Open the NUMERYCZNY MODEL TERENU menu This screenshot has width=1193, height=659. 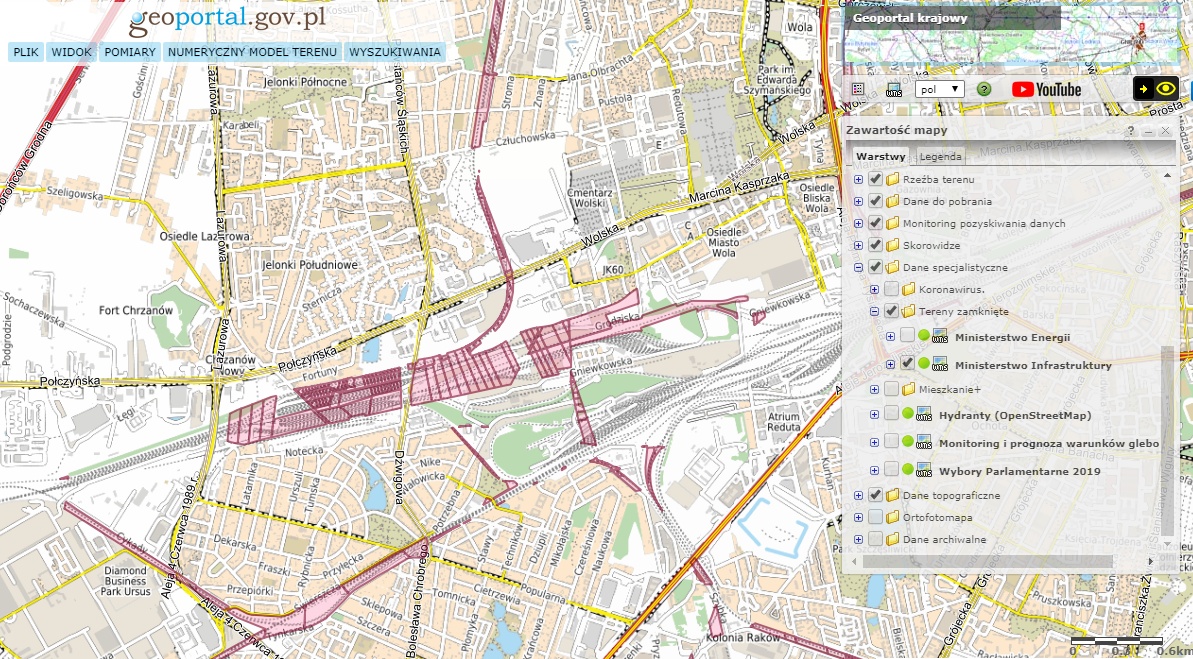[252, 52]
